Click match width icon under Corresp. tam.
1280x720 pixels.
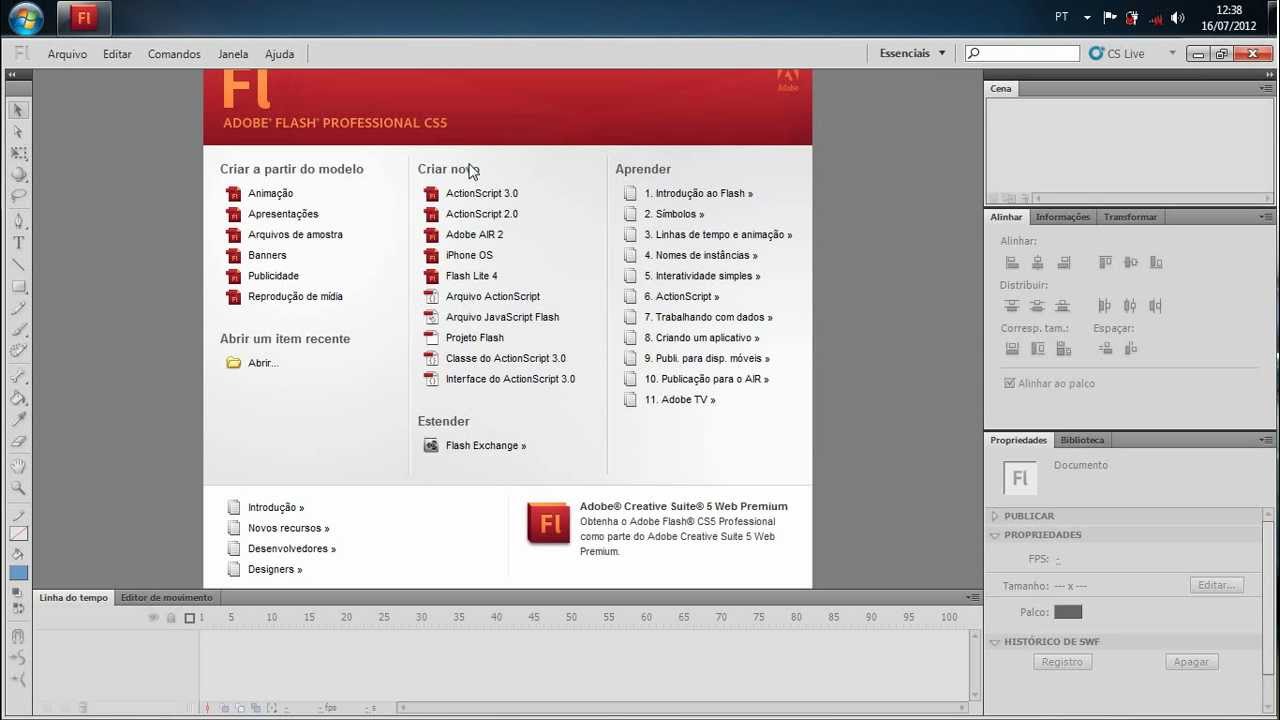click(1012, 349)
